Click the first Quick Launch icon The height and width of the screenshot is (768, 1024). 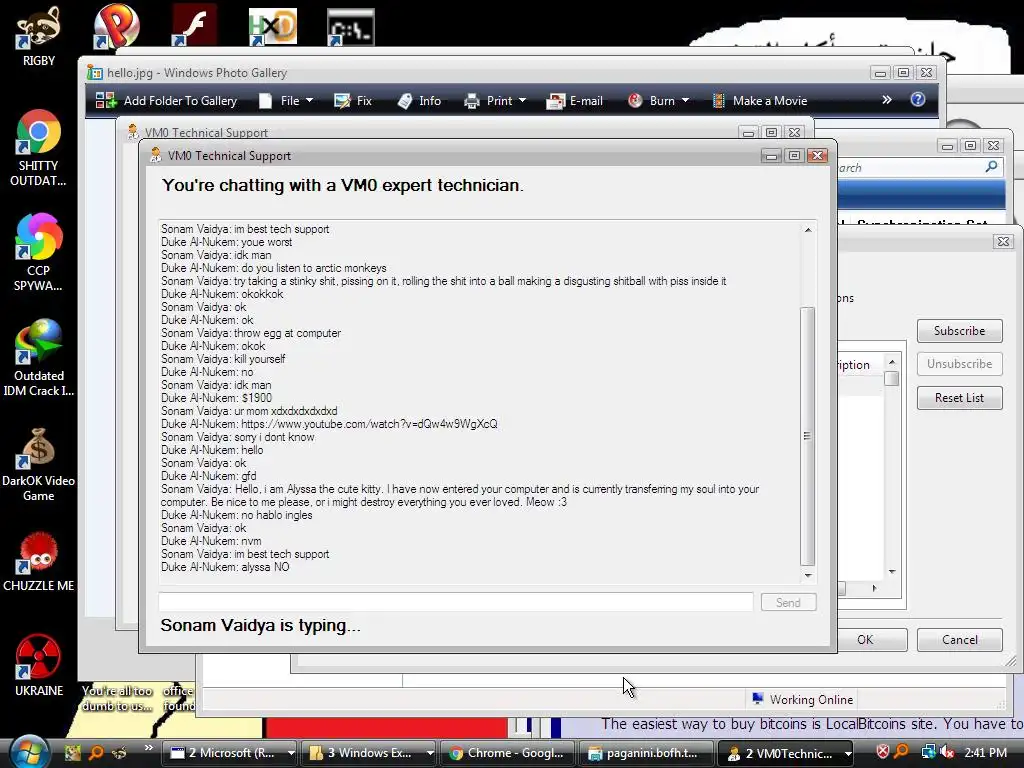pyautogui.click(x=72, y=752)
